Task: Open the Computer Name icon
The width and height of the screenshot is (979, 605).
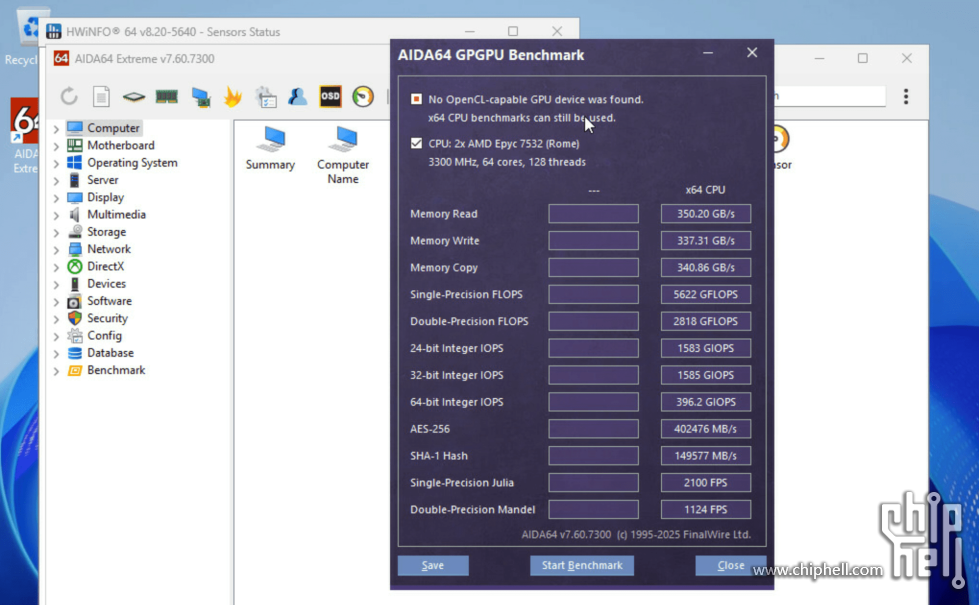Action: tap(343, 155)
